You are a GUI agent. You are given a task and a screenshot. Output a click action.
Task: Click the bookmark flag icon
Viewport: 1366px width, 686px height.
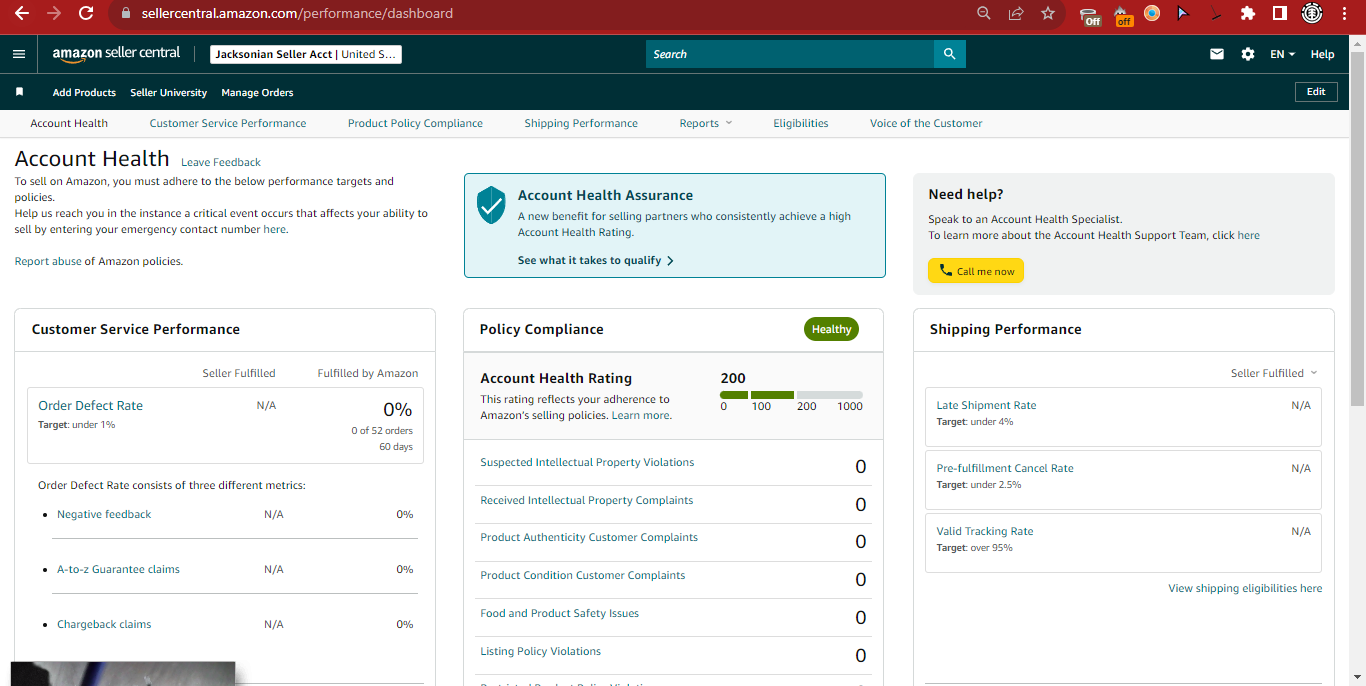(19, 92)
